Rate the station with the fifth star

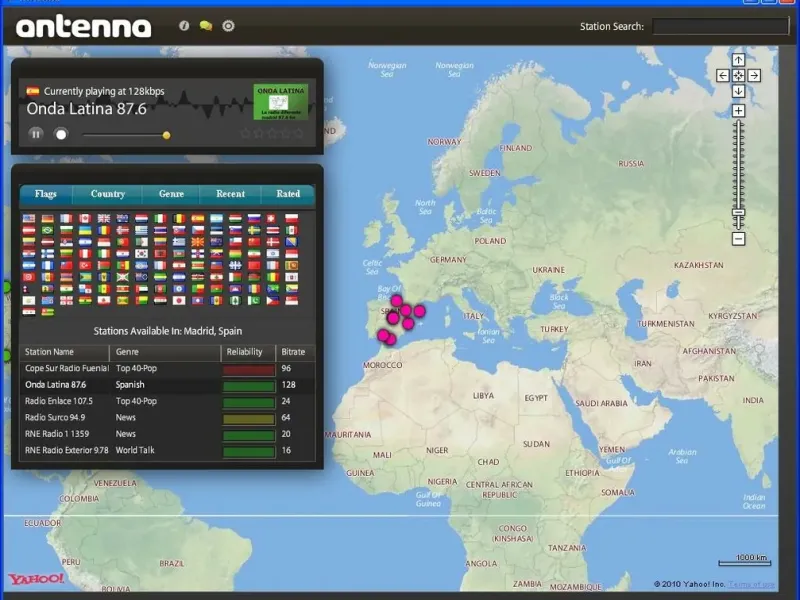click(x=298, y=134)
